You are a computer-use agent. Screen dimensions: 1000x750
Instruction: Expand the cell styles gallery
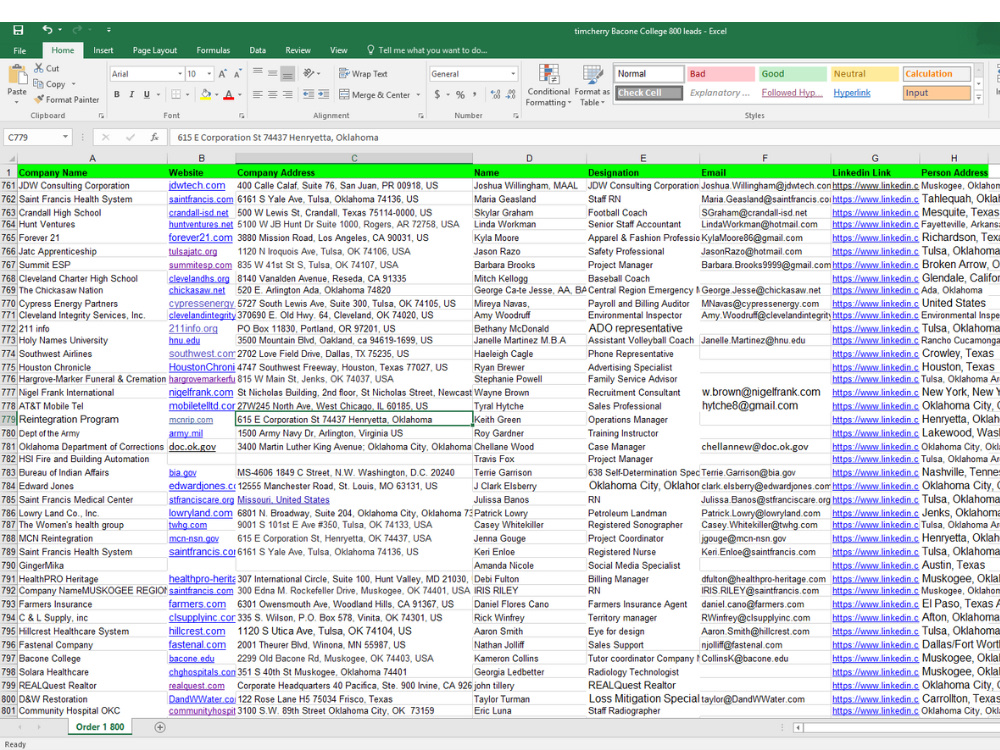[x=978, y=98]
